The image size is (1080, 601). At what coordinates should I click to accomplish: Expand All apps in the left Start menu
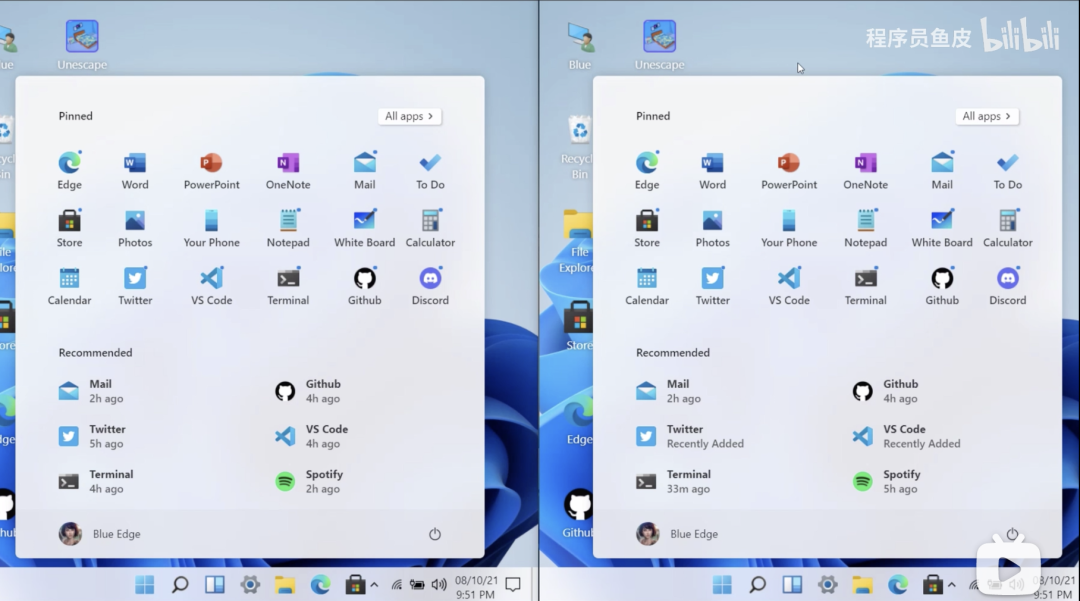click(409, 117)
